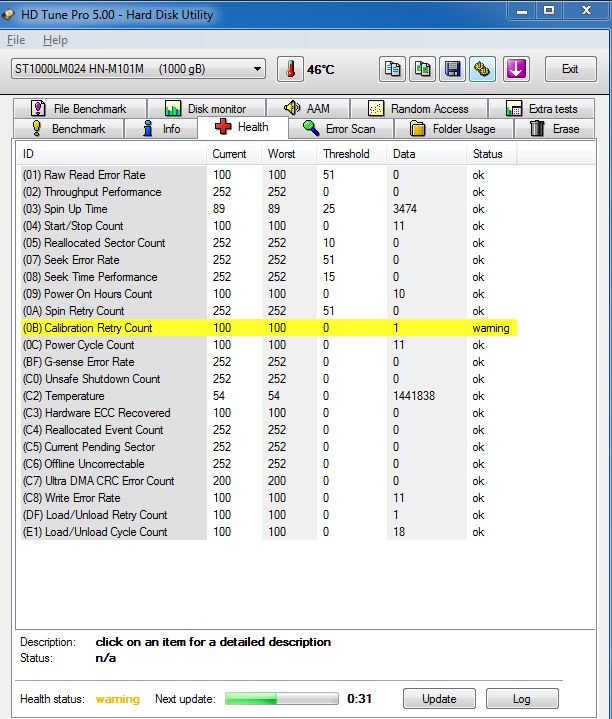612x719 pixels.
Task: Switch to the AAM tab
Action: 308,109
